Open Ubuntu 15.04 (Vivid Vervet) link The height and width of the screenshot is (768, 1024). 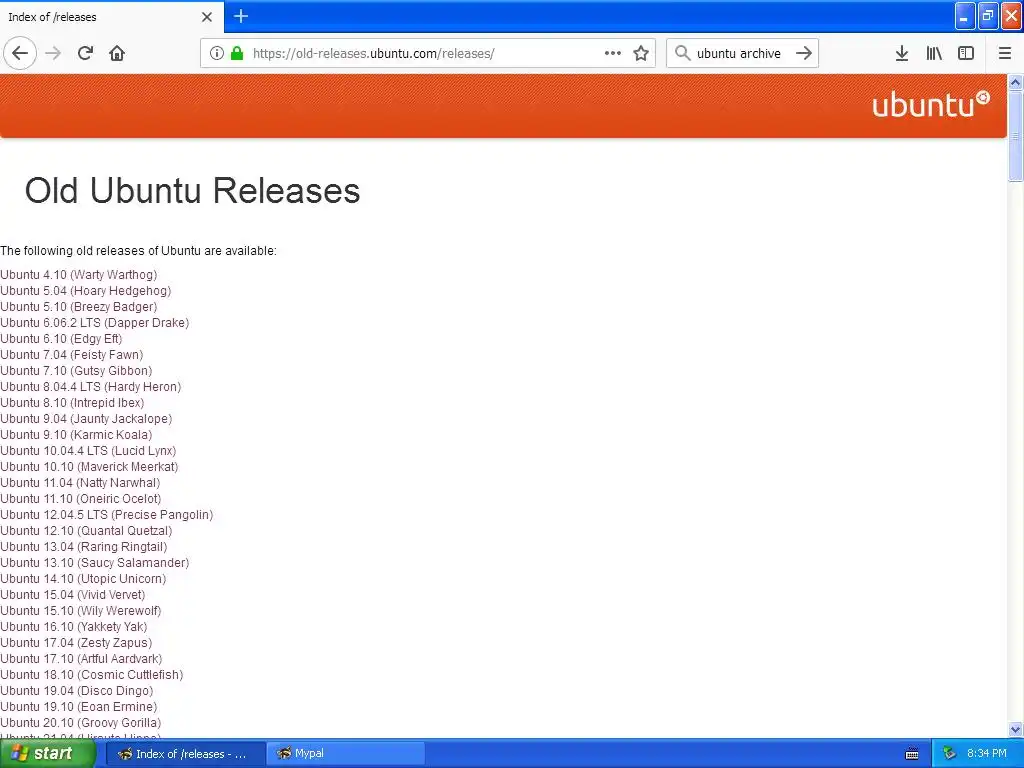[72, 595]
